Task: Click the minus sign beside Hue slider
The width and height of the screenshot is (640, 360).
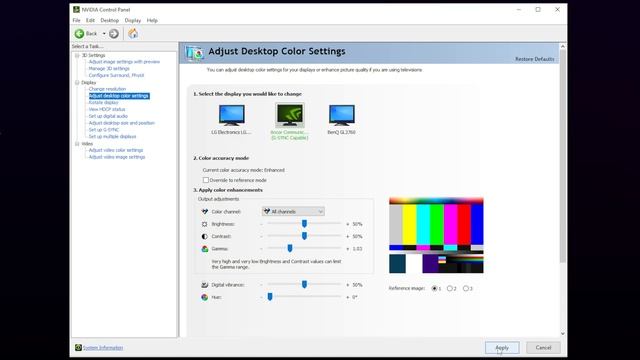Action: (x=261, y=297)
